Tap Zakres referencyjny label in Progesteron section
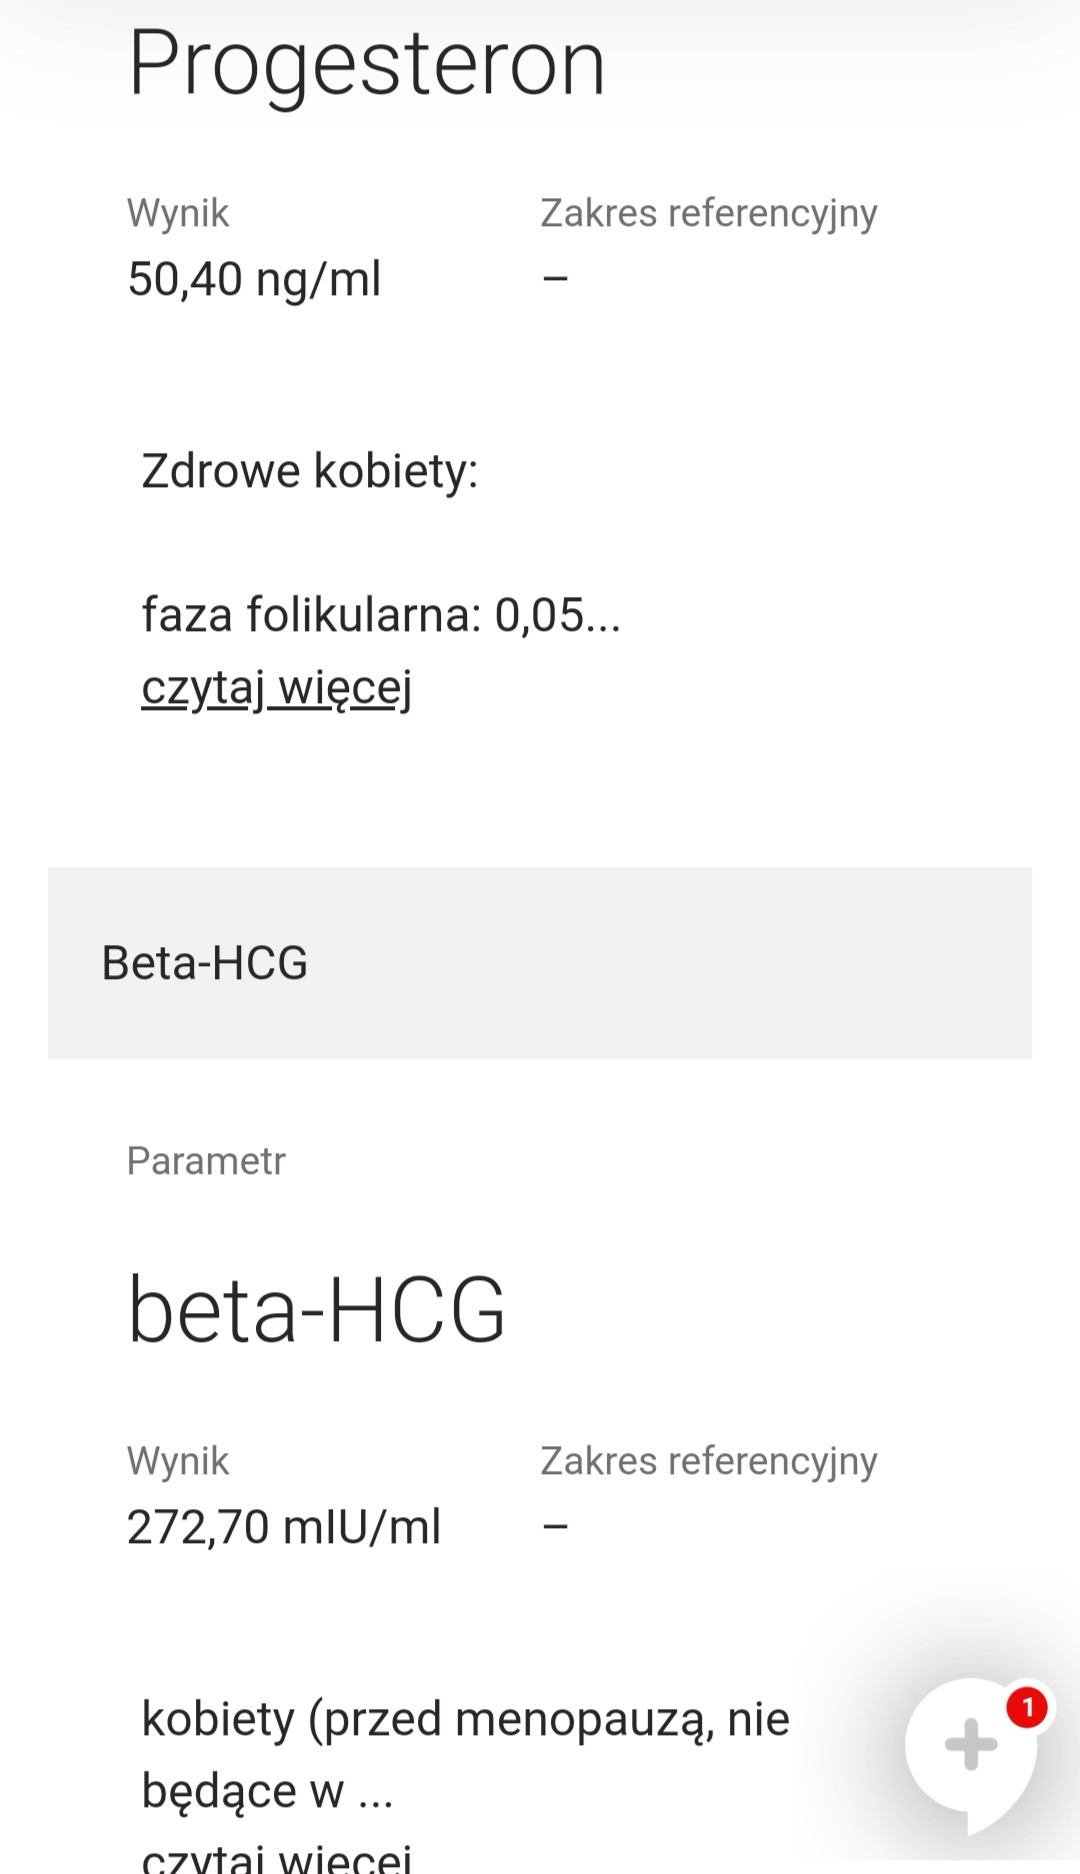The width and height of the screenshot is (1080, 1874). coord(709,213)
